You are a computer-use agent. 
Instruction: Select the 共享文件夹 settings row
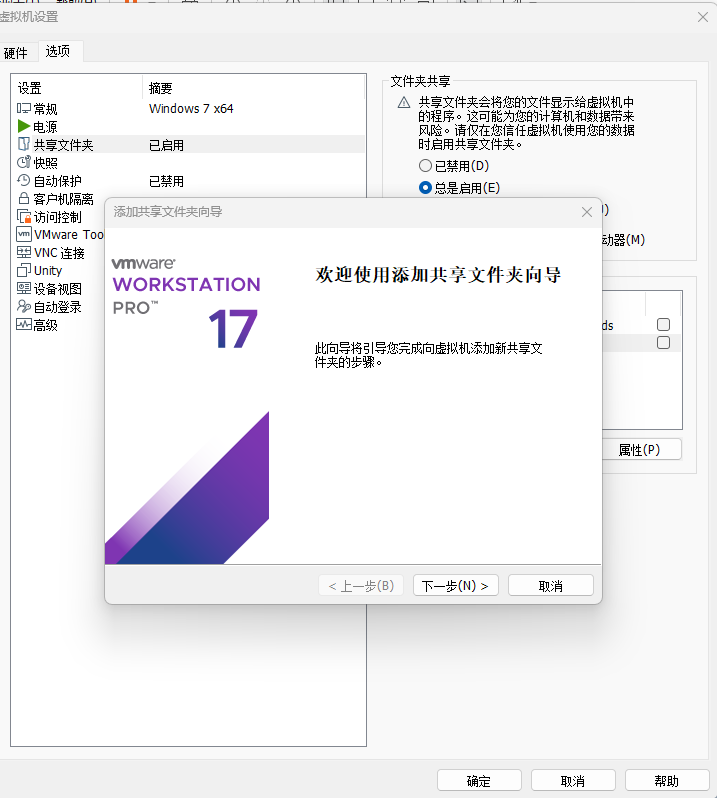(x=188, y=145)
